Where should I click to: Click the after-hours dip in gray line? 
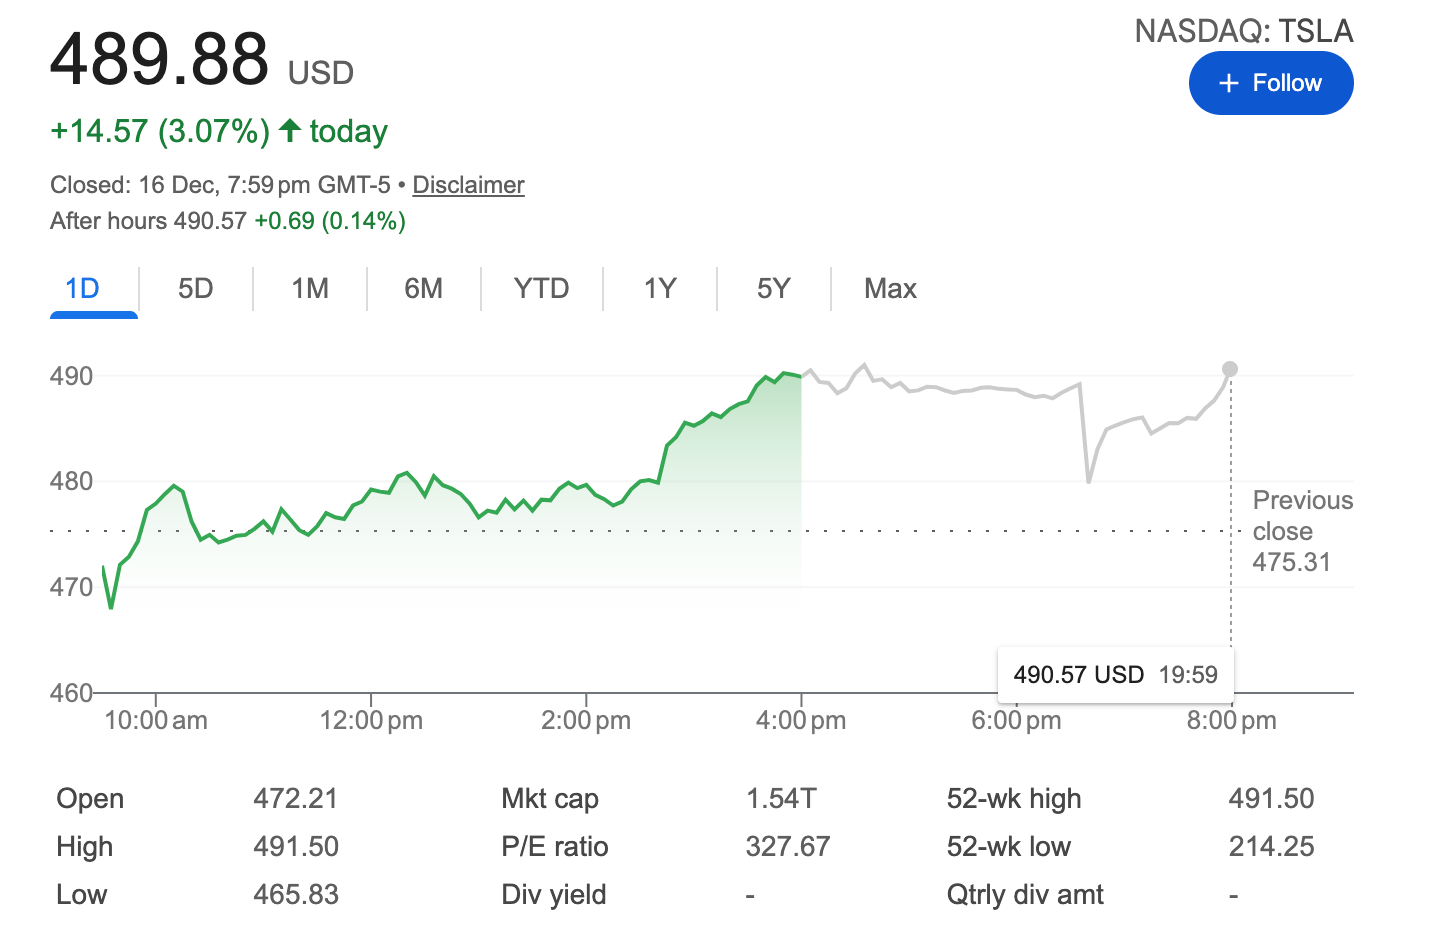pos(1089,481)
